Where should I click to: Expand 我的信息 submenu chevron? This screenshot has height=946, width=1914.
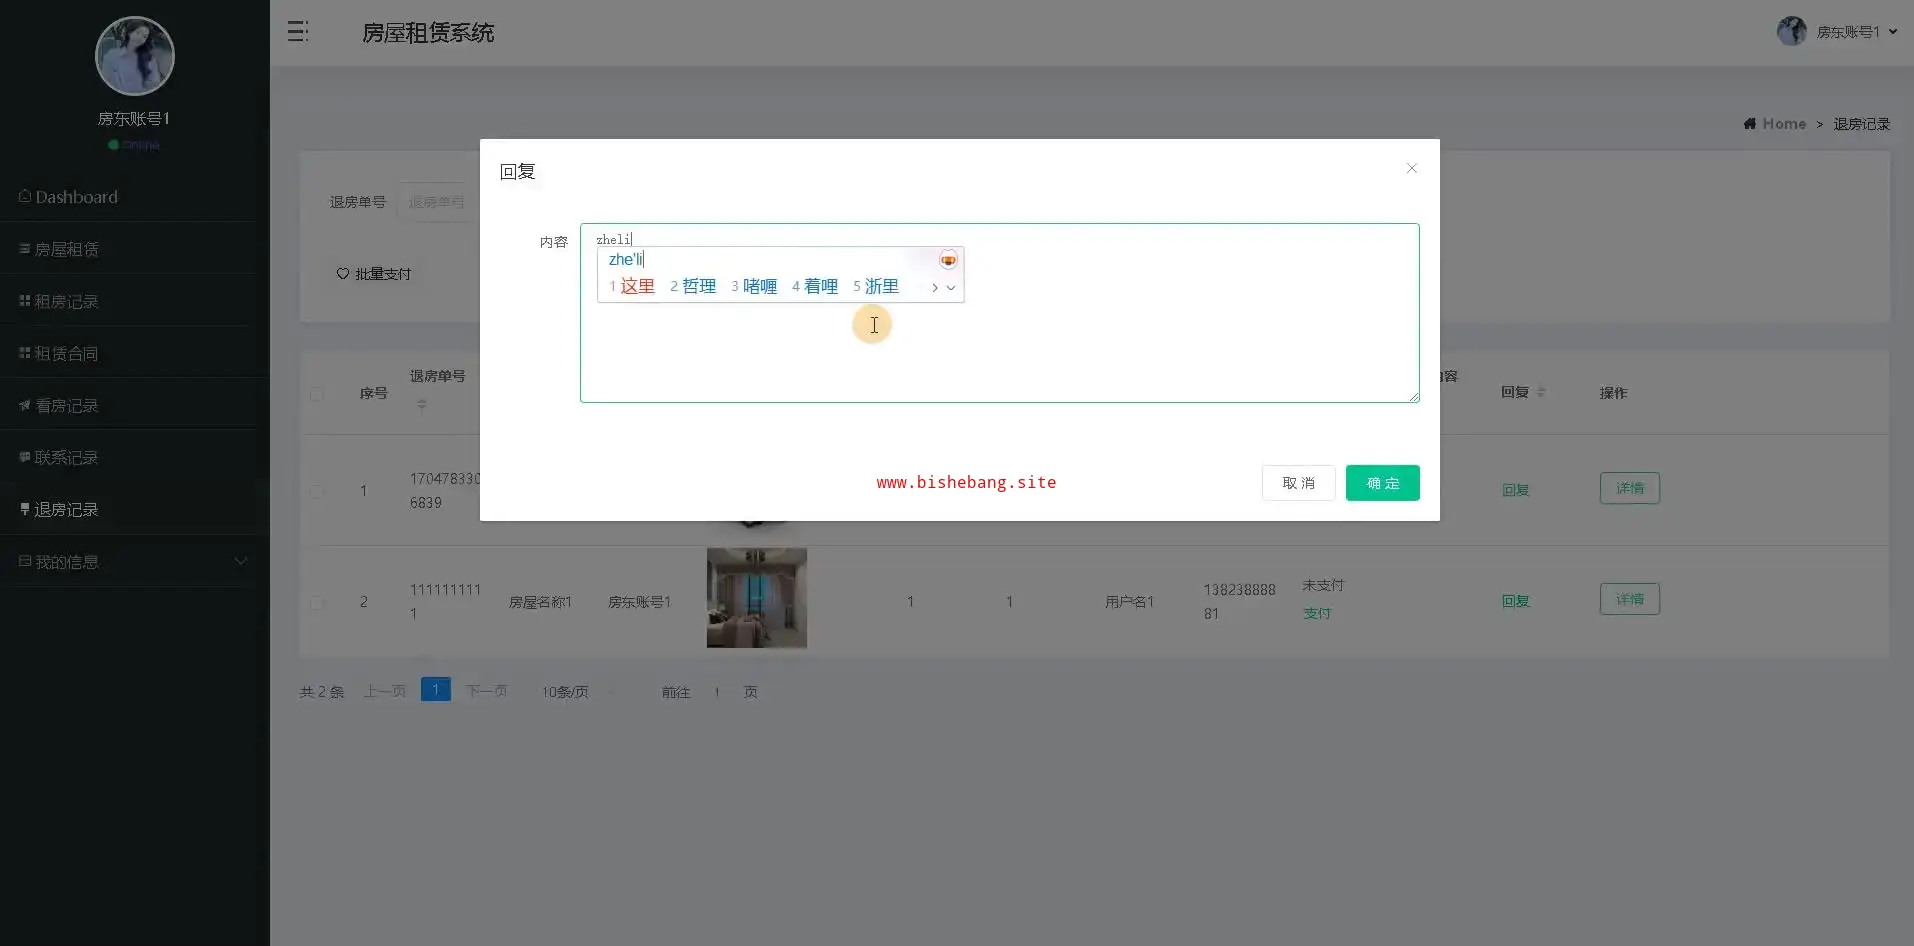(x=241, y=562)
